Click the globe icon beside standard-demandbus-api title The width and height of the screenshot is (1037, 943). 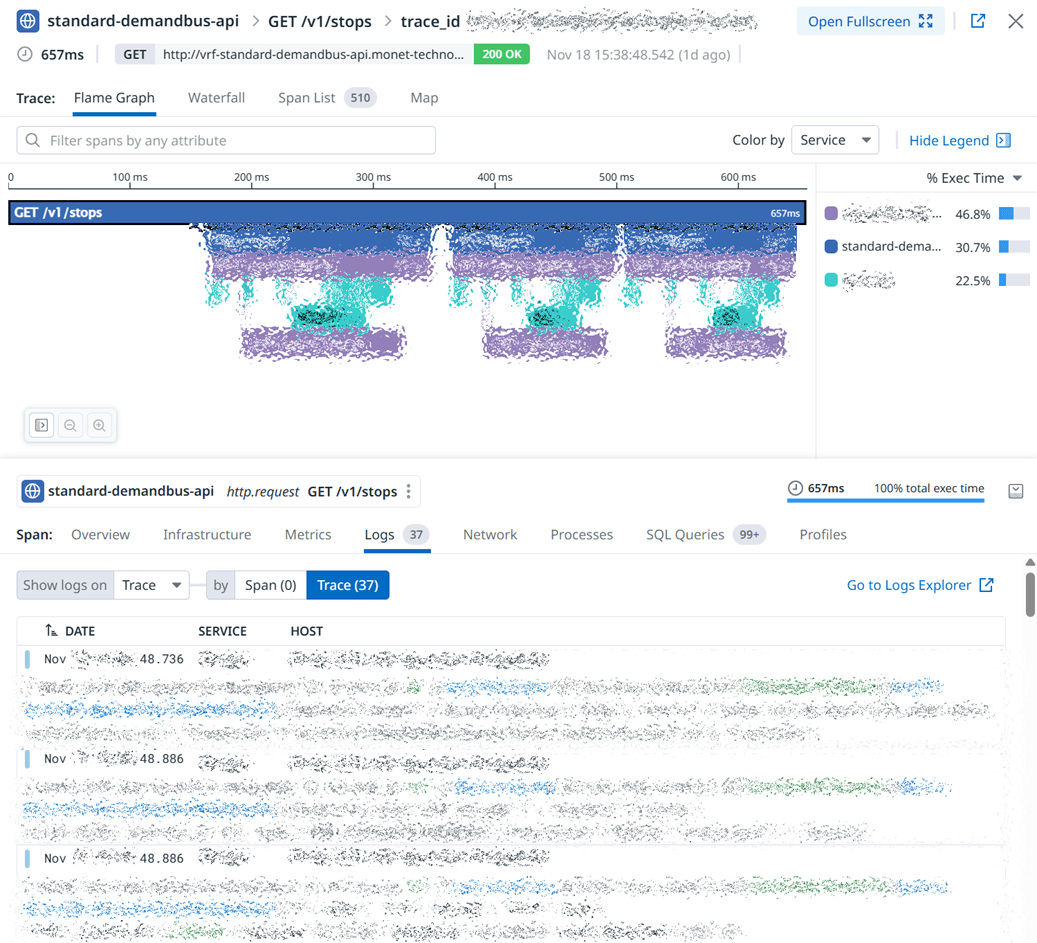click(28, 21)
